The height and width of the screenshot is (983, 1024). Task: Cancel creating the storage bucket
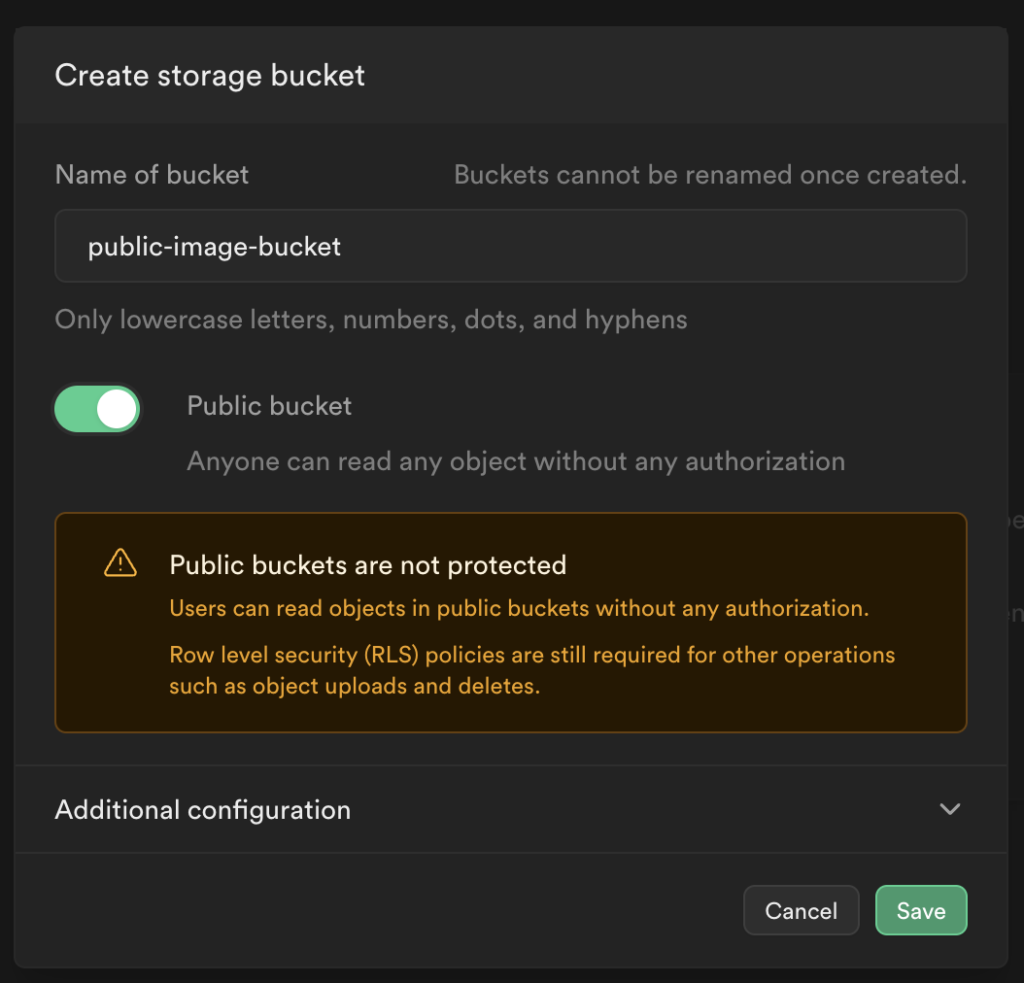click(800, 911)
